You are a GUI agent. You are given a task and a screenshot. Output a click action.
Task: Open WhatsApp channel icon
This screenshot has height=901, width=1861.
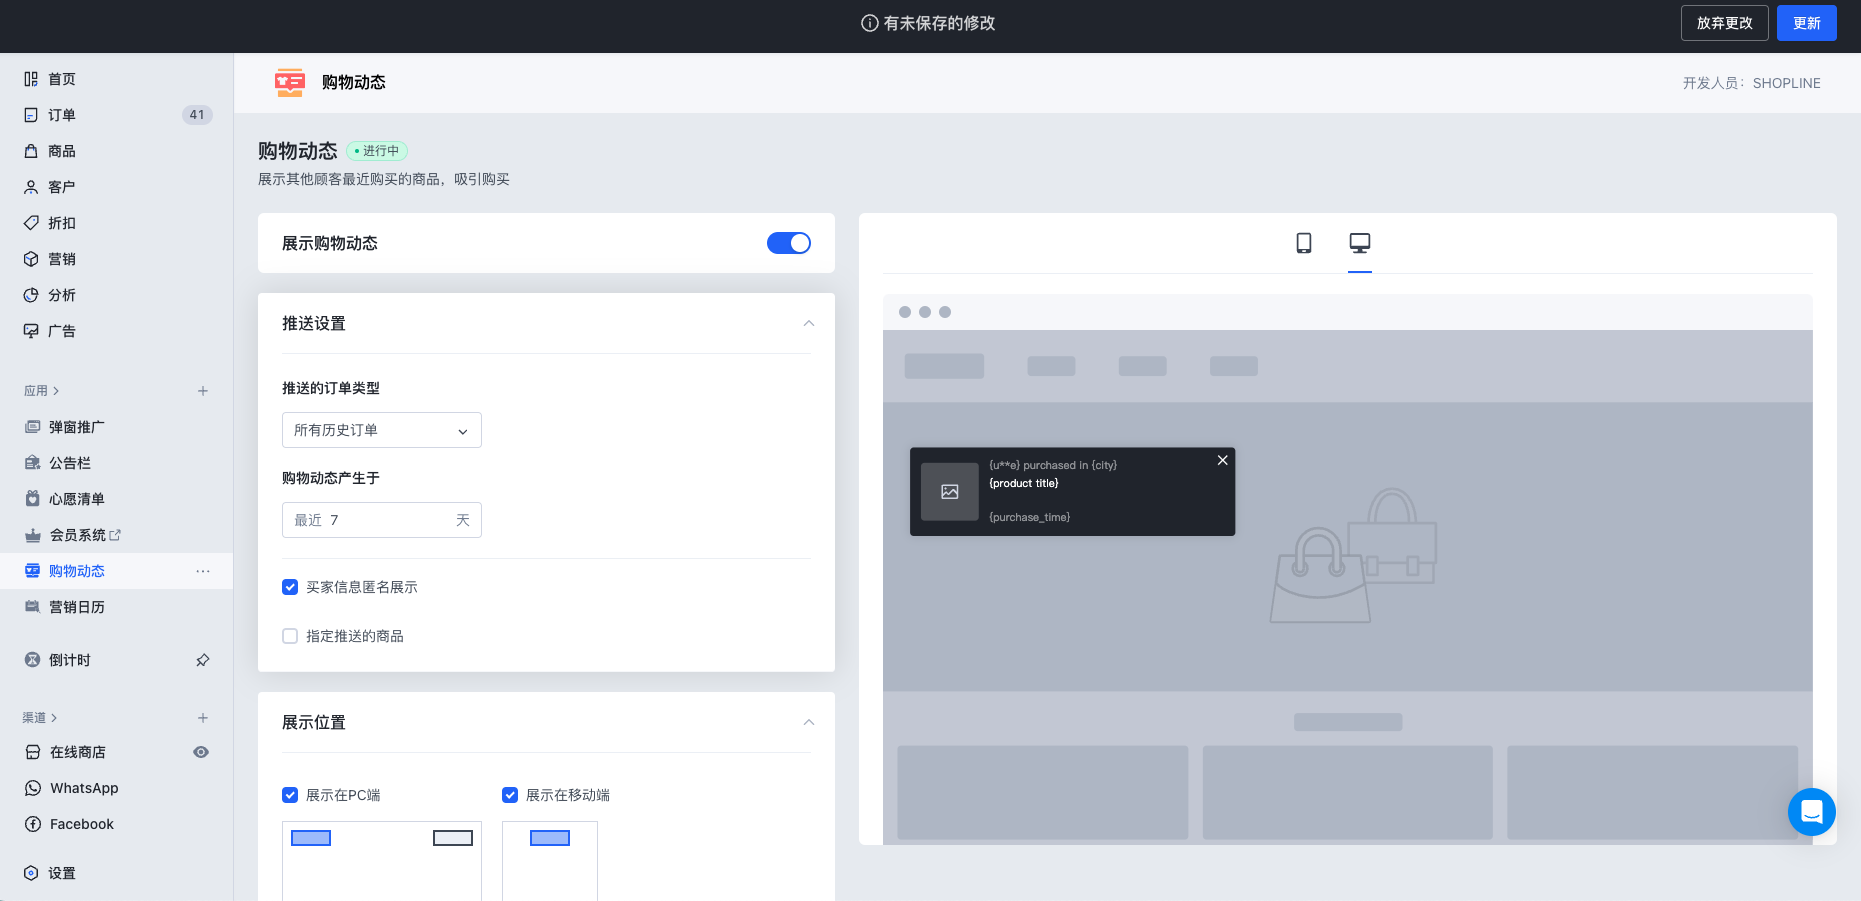pyautogui.click(x=33, y=788)
